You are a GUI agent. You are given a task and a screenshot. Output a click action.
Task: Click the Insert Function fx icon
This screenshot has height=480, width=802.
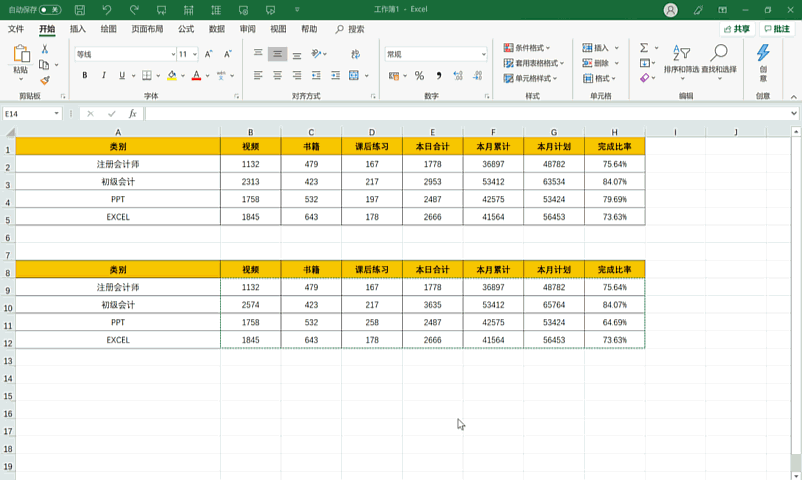132,114
